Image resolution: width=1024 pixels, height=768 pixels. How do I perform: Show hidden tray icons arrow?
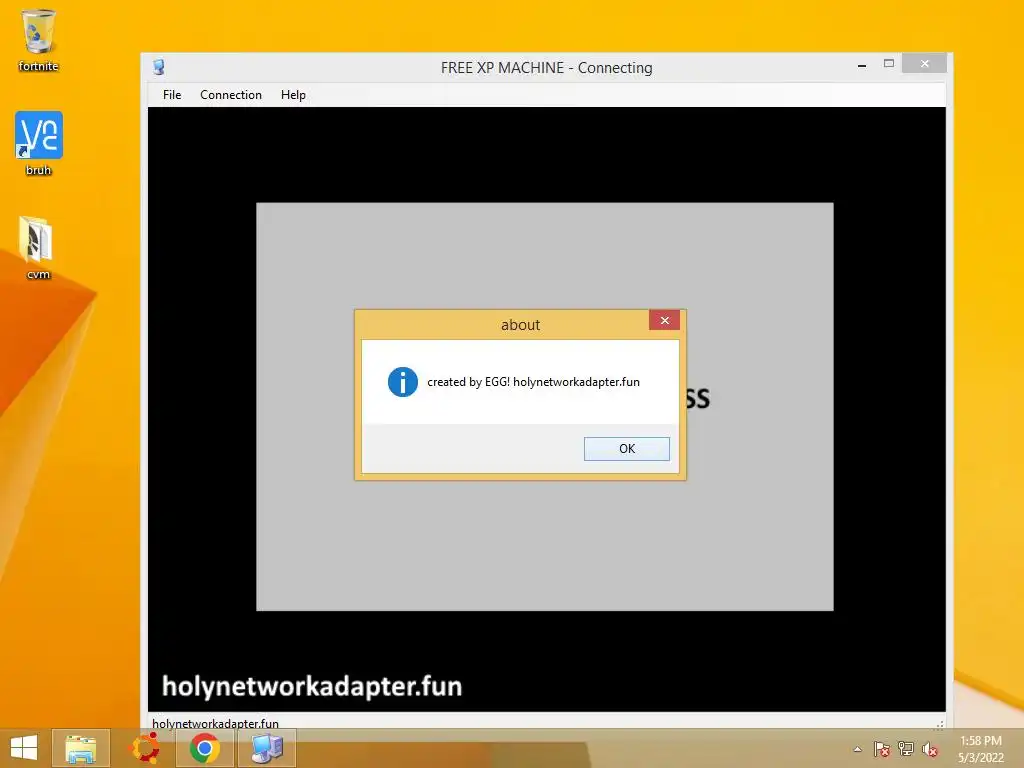857,749
